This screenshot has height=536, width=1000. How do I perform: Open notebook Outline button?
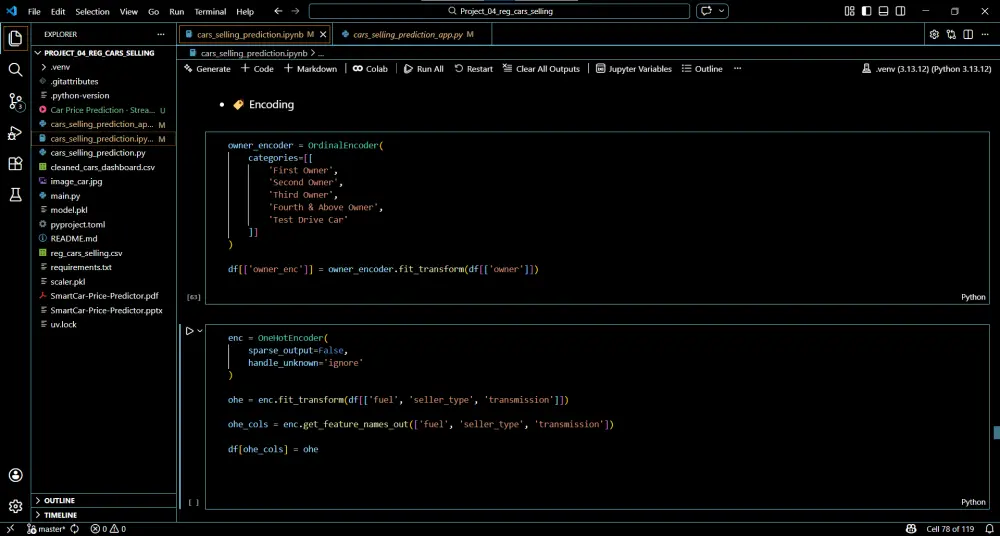[702, 68]
